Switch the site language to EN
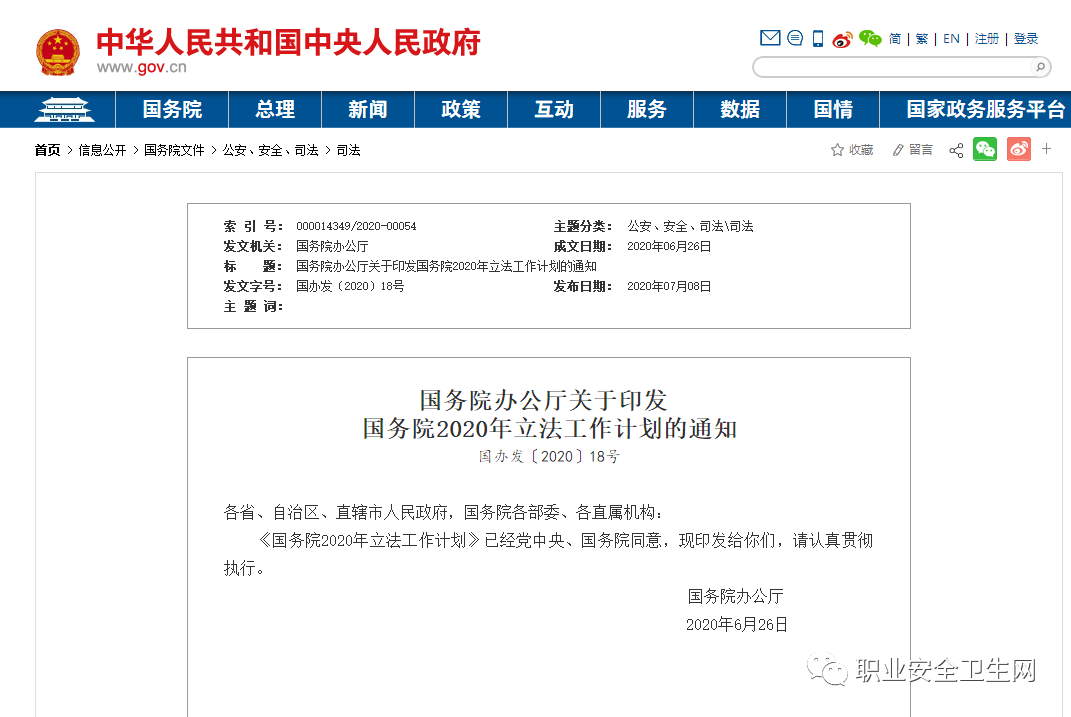Image resolution: width=1071 pixels, height=717 pixels. coord(951,38)
